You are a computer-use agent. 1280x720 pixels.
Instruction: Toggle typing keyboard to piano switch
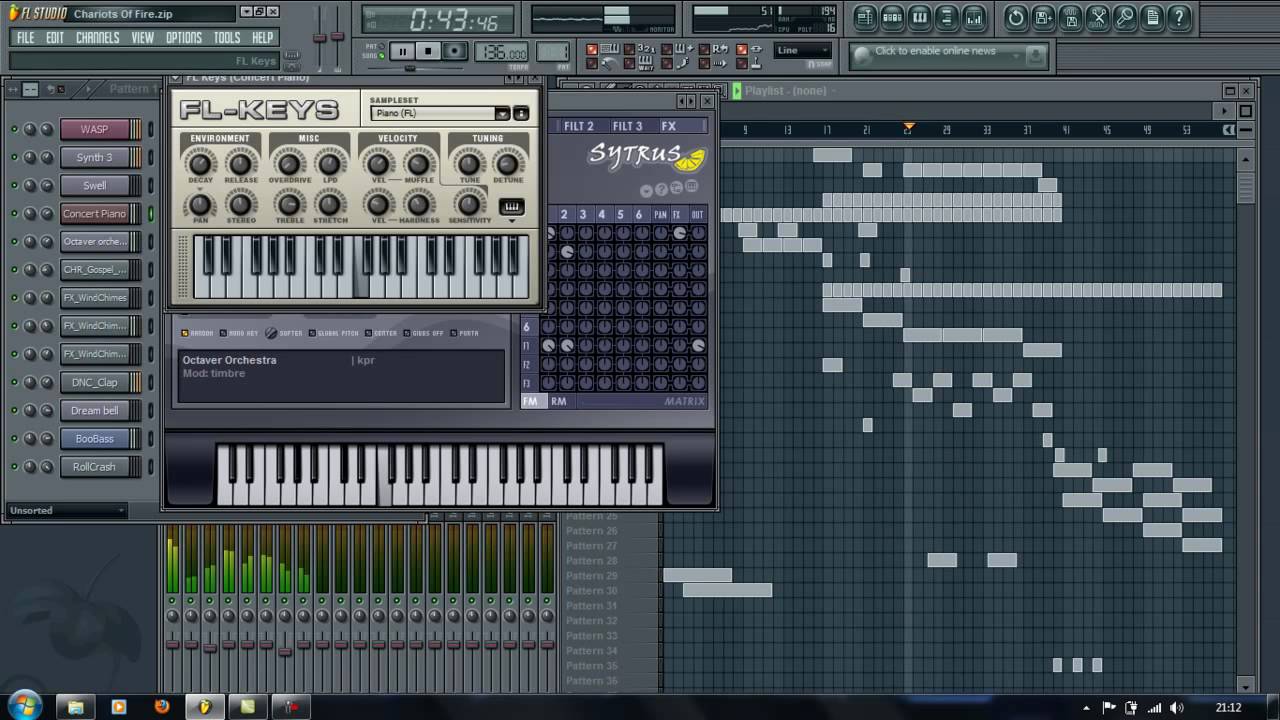point(592,49)
